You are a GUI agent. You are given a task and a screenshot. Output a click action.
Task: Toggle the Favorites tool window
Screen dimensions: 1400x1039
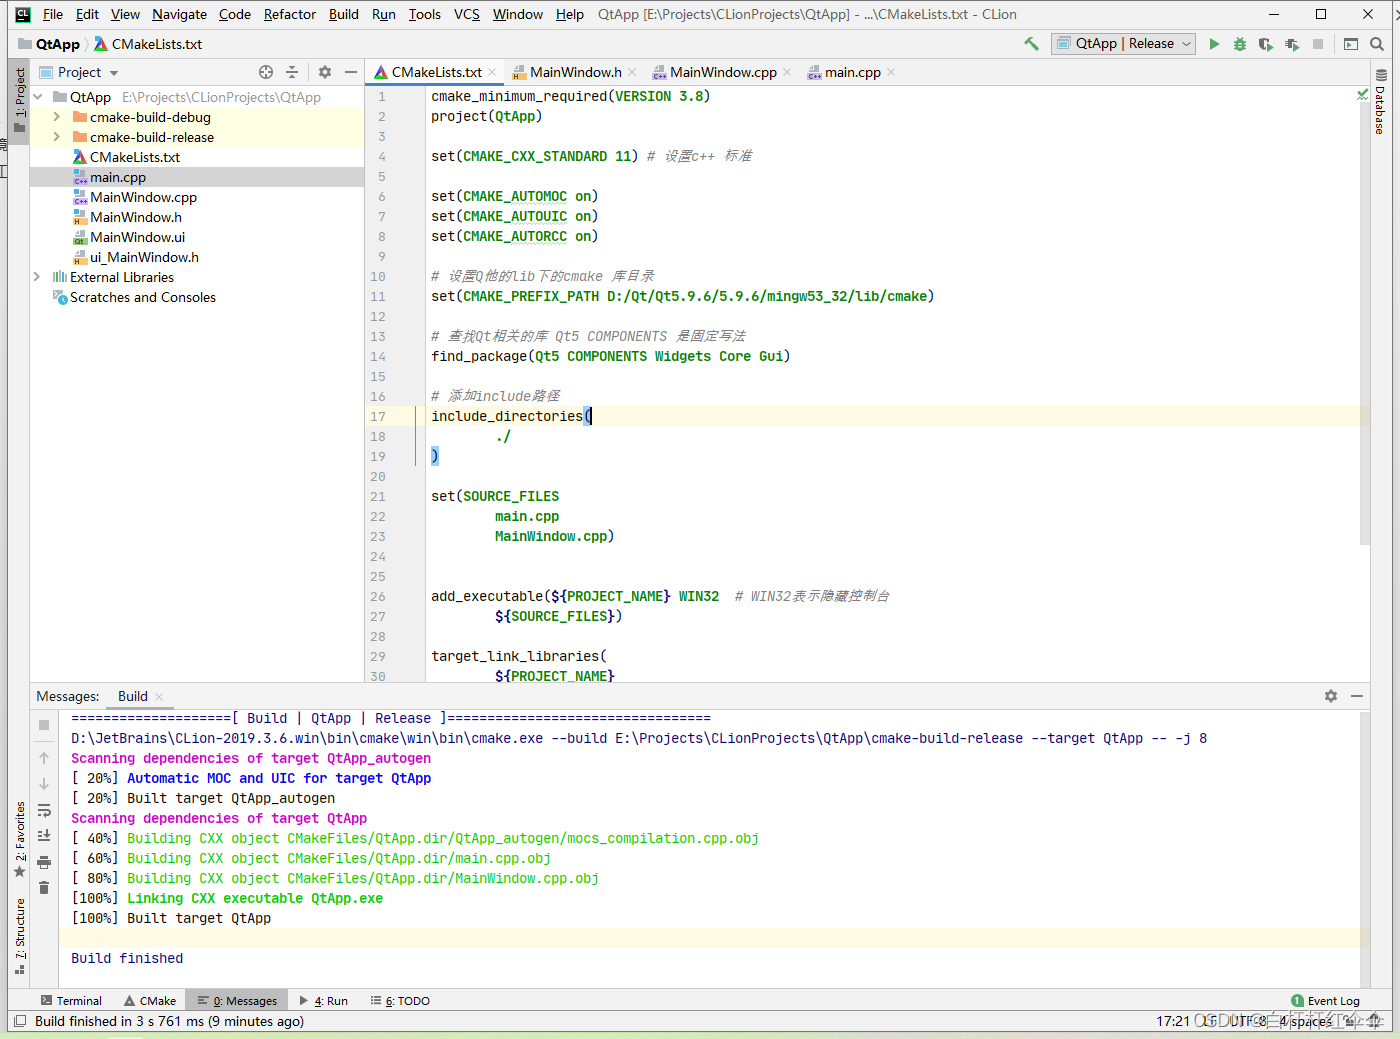point(19,839)
